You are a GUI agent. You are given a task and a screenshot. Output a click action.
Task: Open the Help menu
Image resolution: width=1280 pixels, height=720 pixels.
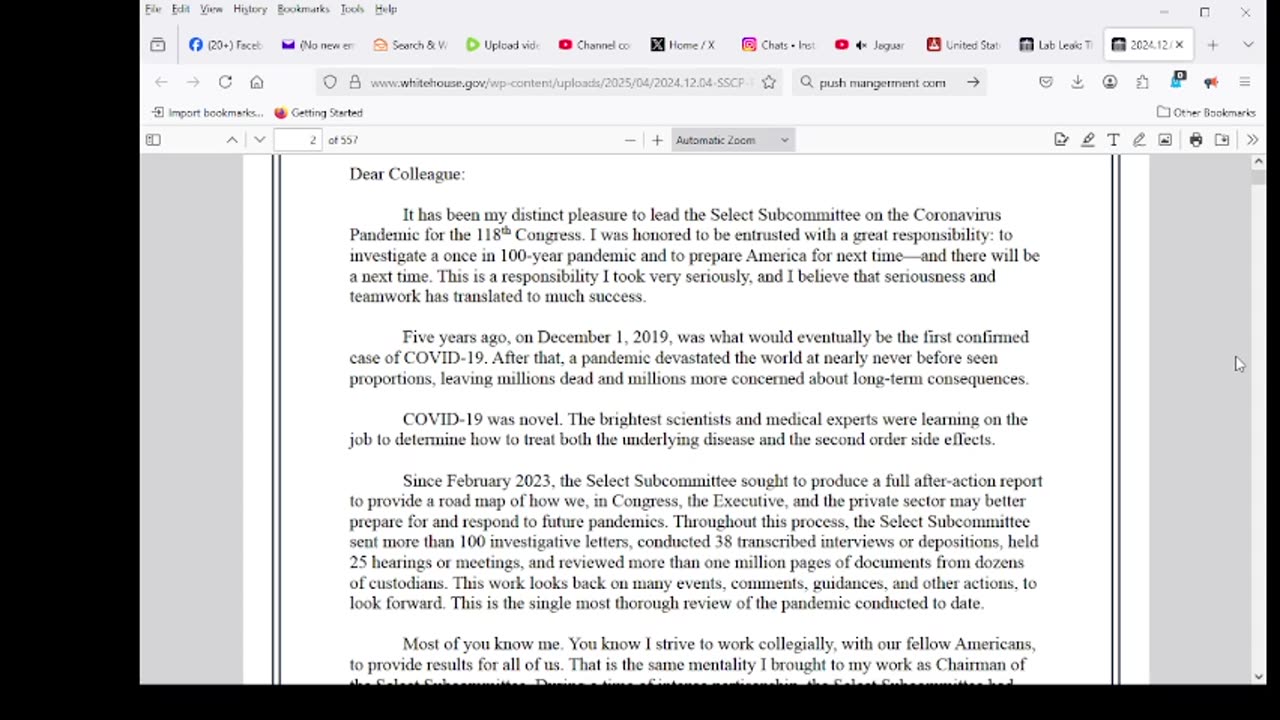tap(386, 9)
